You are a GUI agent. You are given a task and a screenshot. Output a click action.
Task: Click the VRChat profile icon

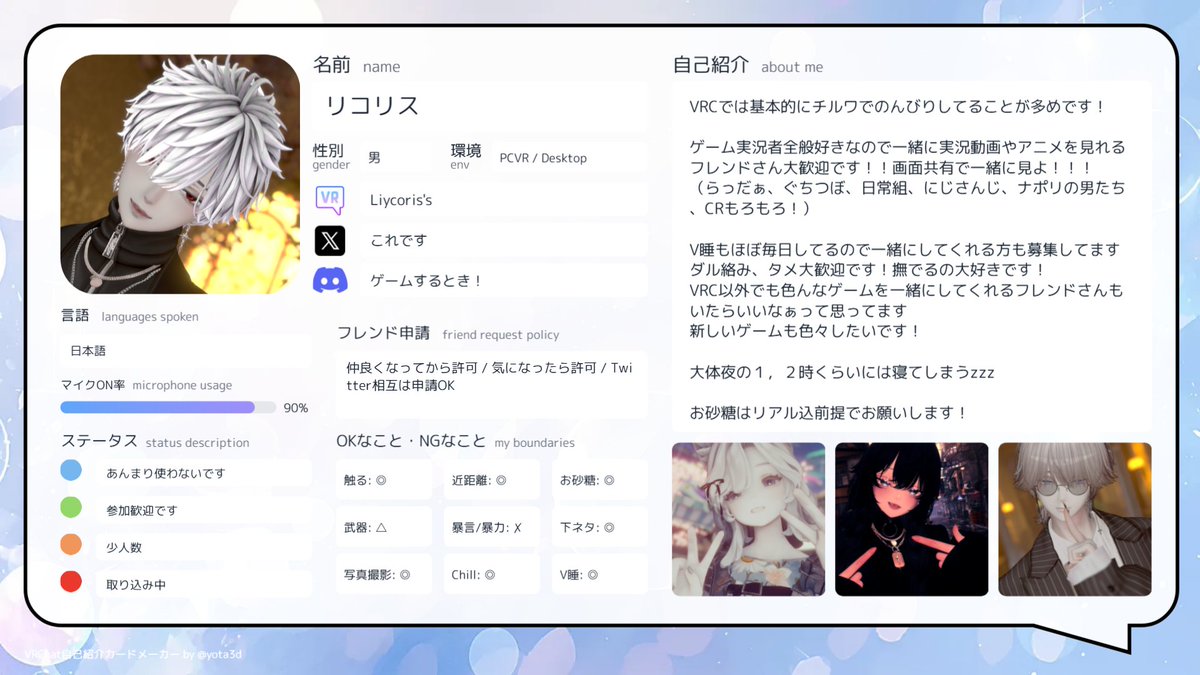tap(331, 198)
